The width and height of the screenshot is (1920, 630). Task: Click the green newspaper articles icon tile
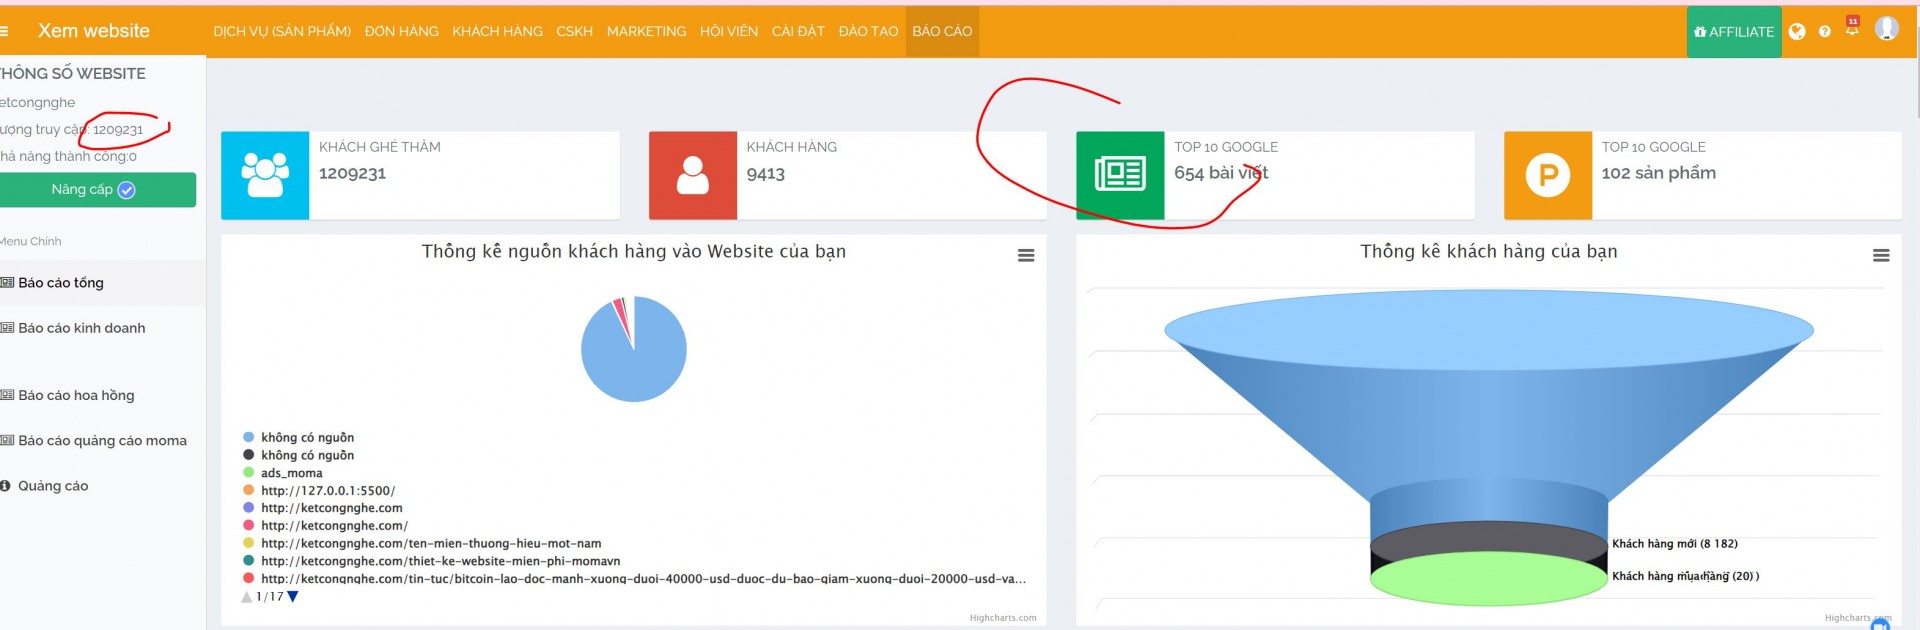tap(1120, 175)
